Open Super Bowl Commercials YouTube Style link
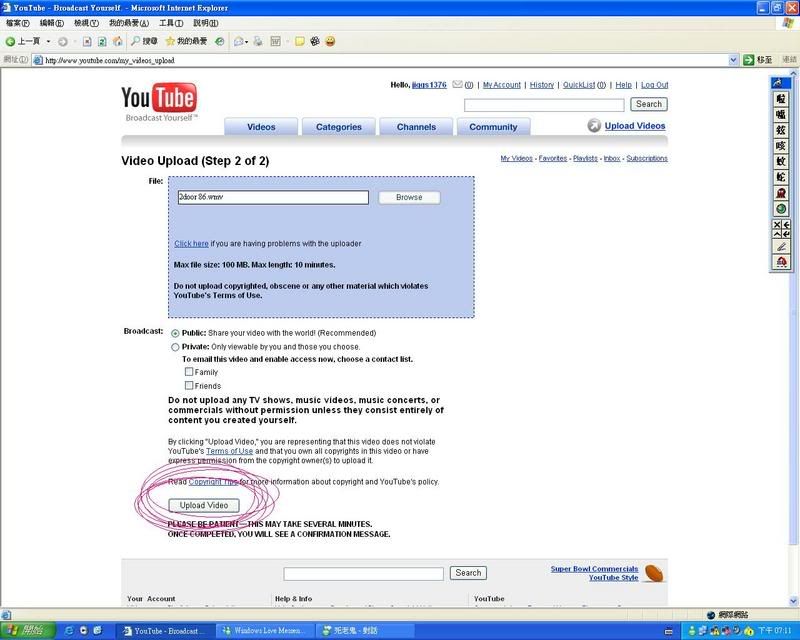The width and height of the screenshot is (800, 640). coord(594,573)
